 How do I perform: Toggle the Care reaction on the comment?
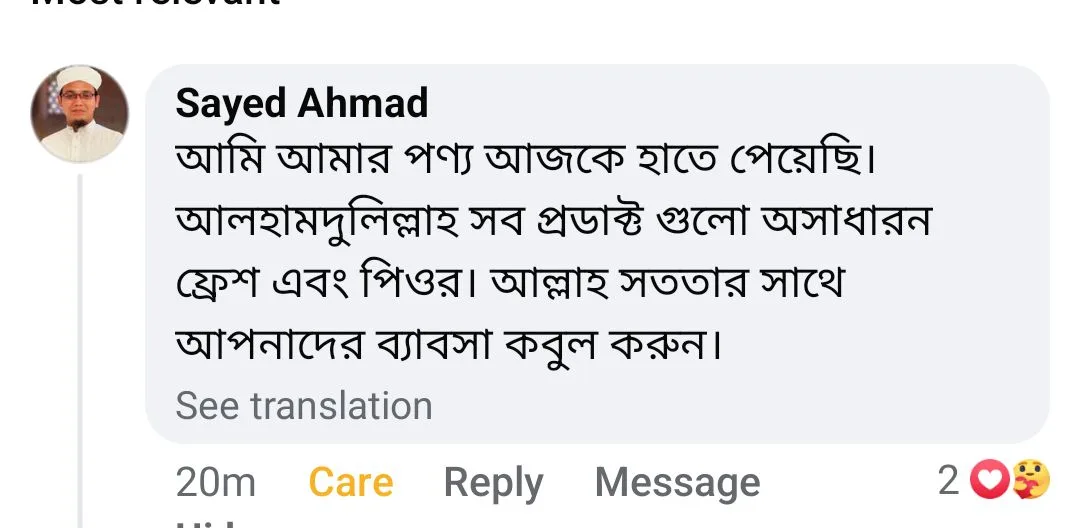pyautogui.click(x=351, y=482)
